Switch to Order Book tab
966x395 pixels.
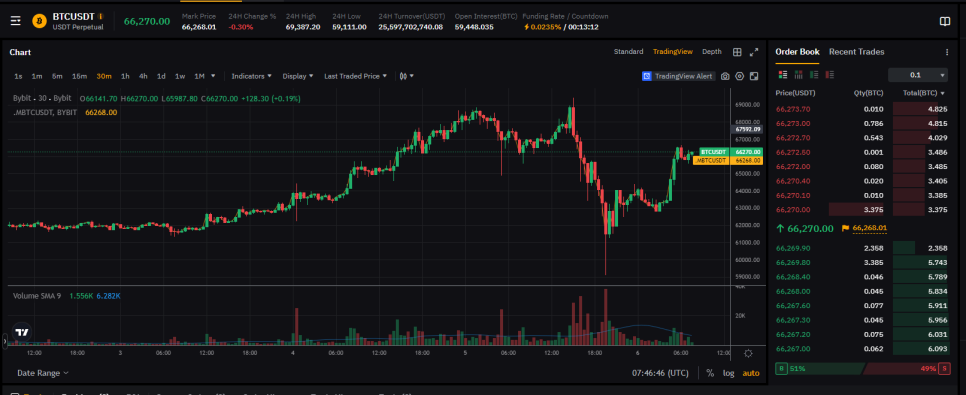[797, 52]
